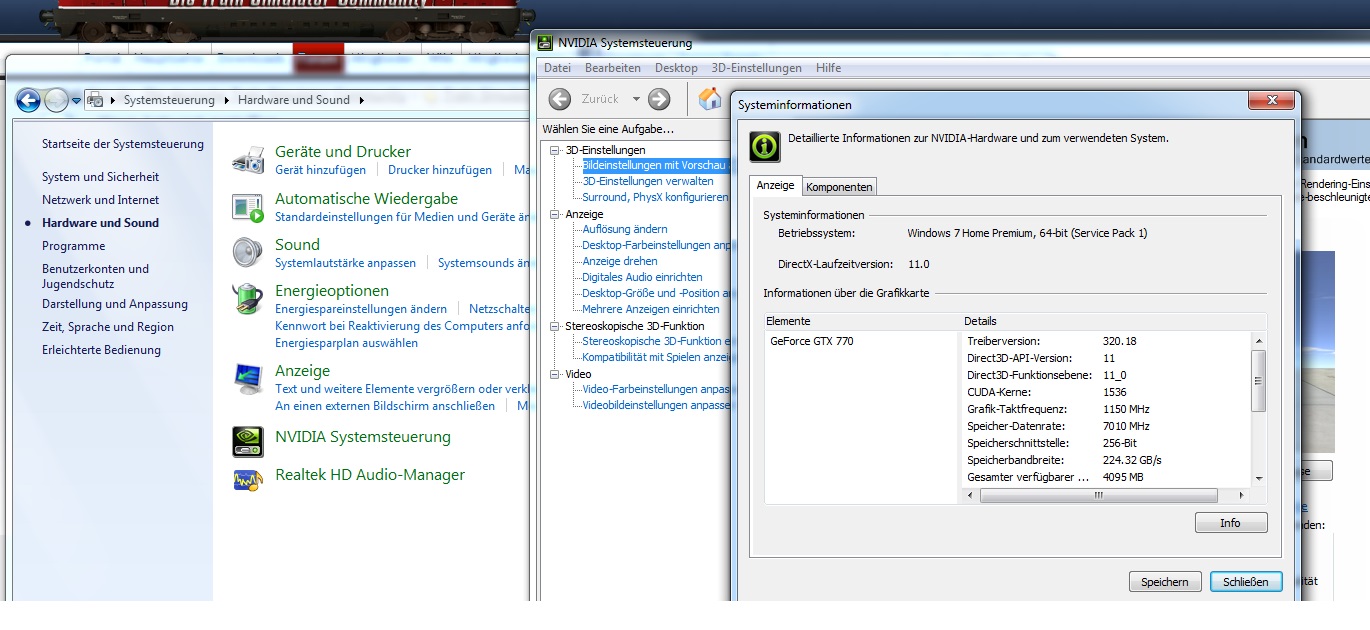Select Digitales Audio einrichten tree item

point(642,277)
